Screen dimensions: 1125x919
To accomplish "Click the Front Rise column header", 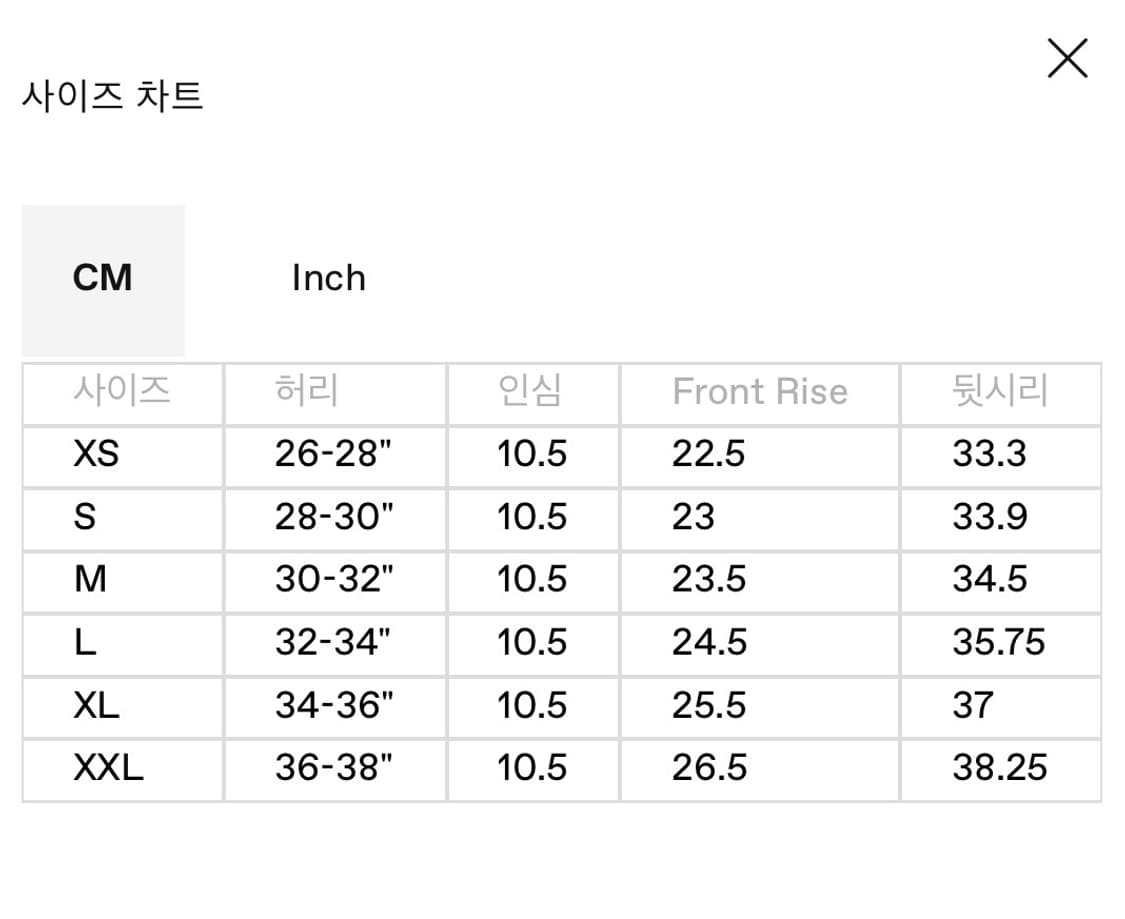I will click(761, 392).
